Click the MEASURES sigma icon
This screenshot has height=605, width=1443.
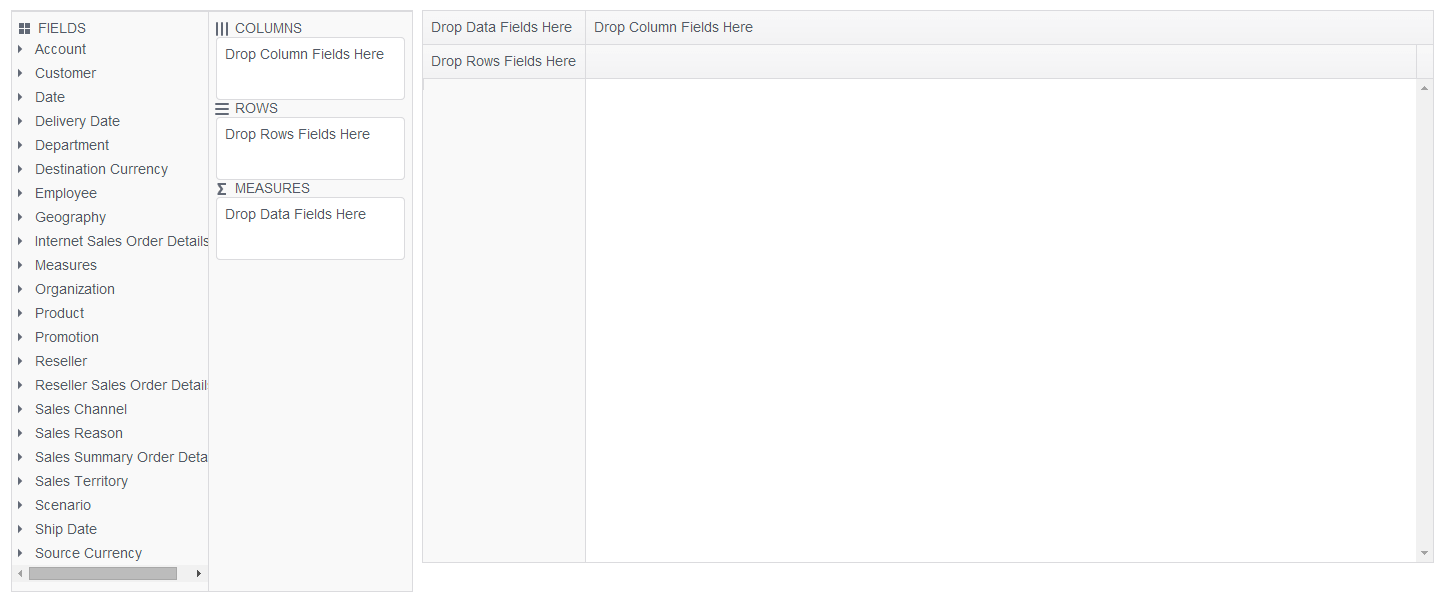[222, 188]
